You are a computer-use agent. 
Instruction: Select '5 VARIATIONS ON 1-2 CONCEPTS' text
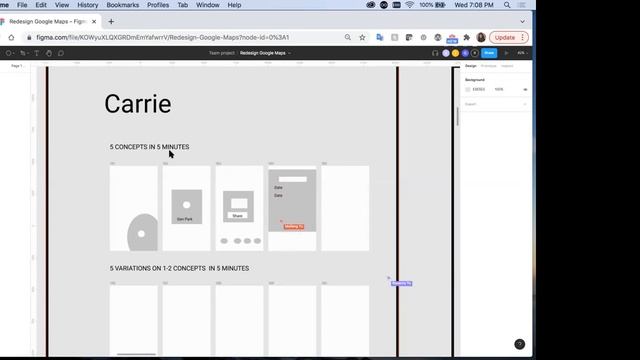[158, 268]
